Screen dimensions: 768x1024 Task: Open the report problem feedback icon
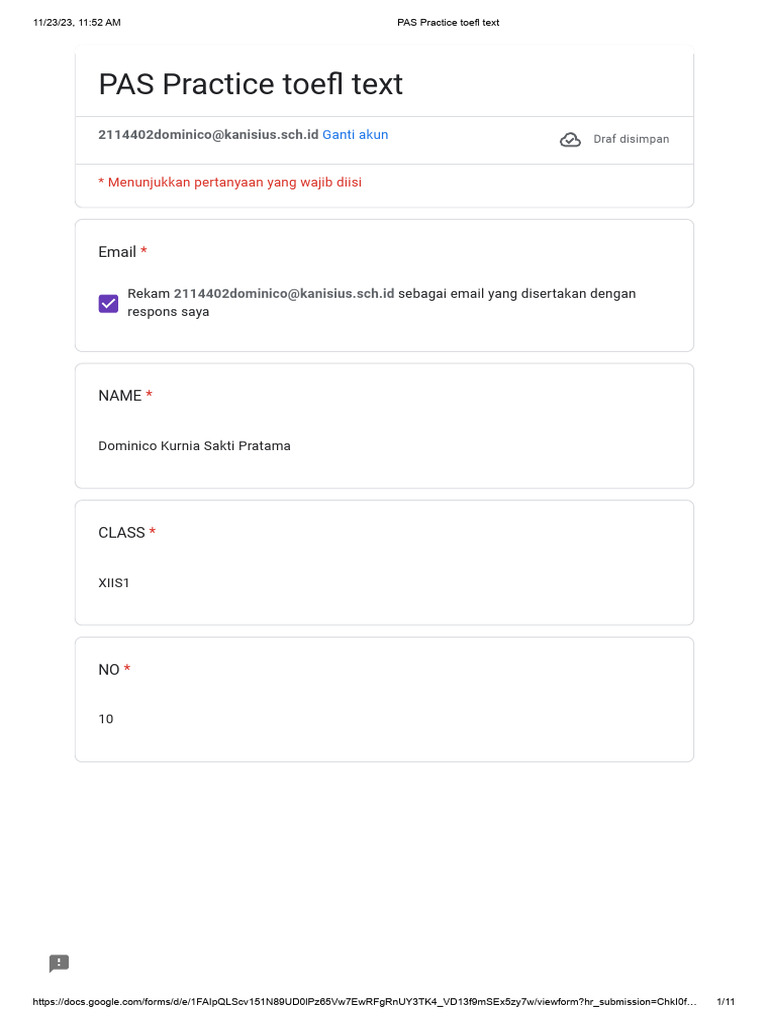59,963
